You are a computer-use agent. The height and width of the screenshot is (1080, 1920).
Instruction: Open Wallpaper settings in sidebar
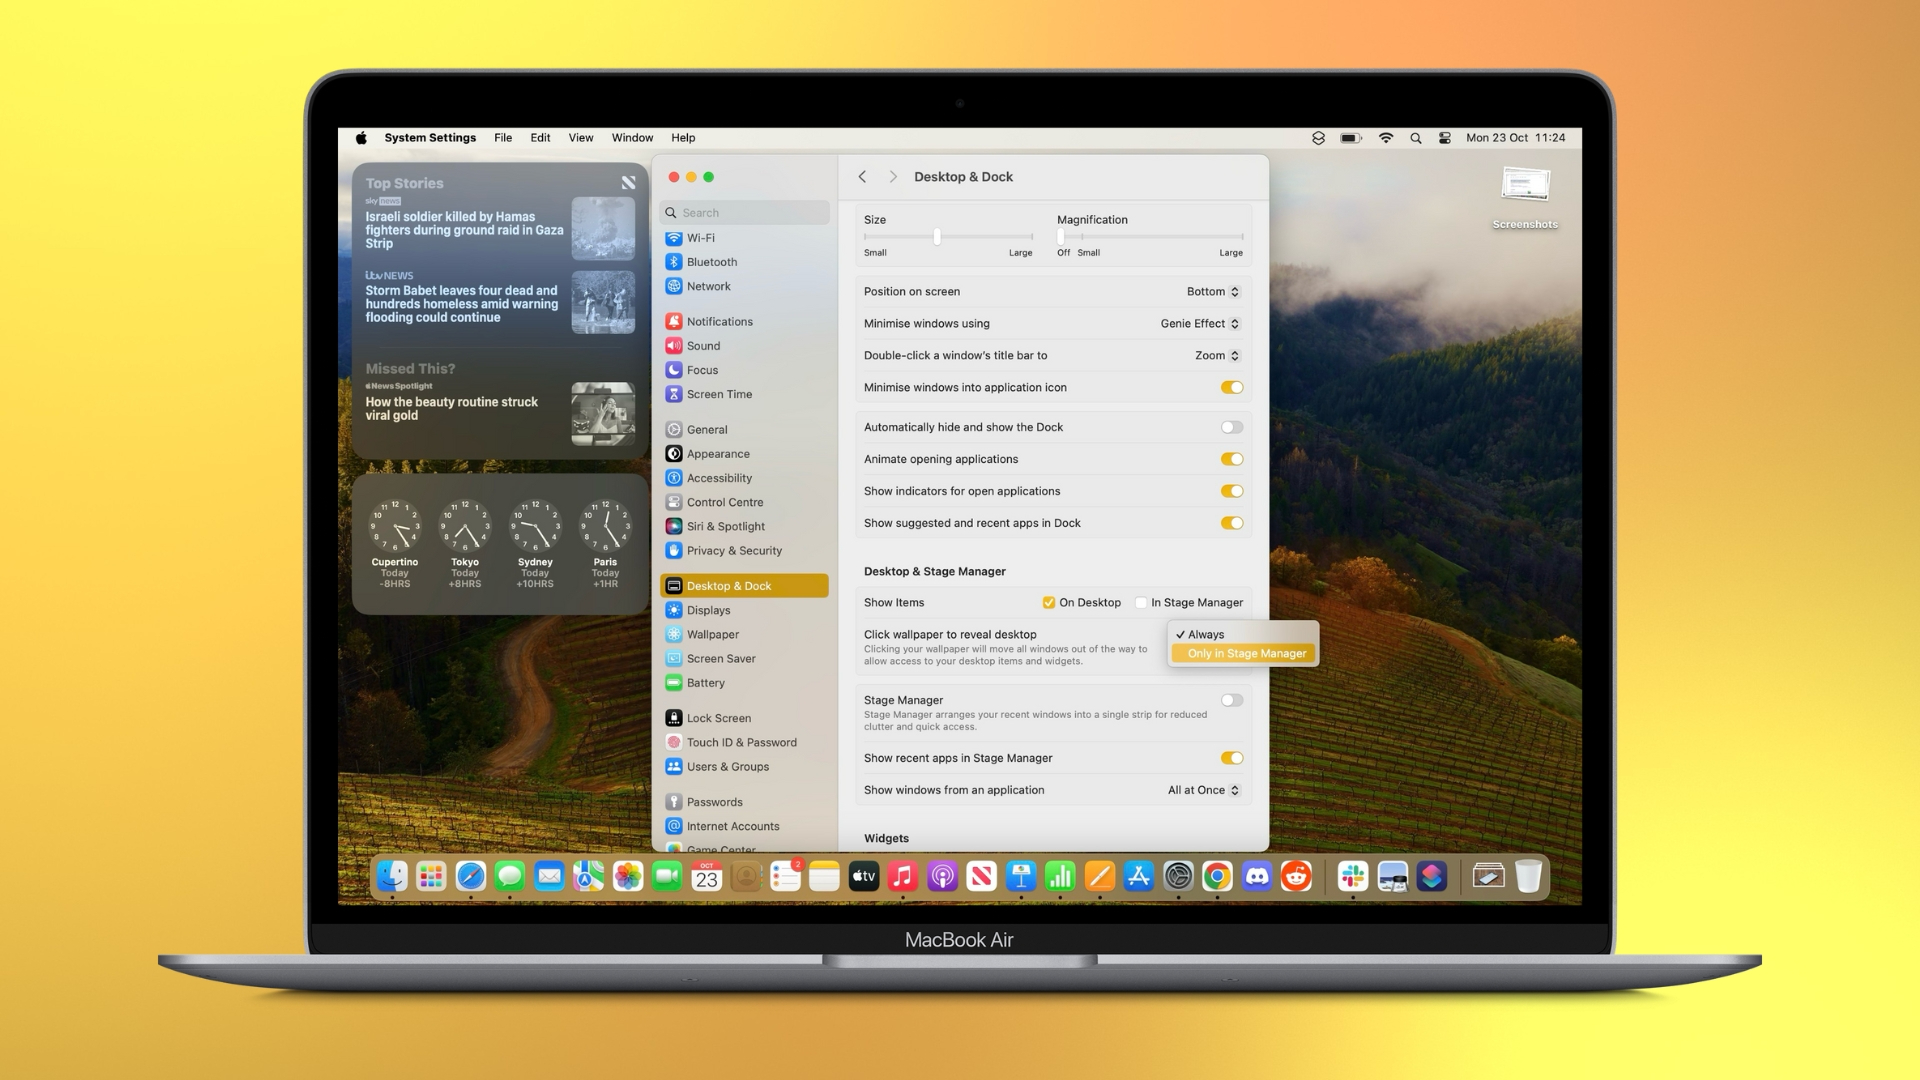(744, 634)
